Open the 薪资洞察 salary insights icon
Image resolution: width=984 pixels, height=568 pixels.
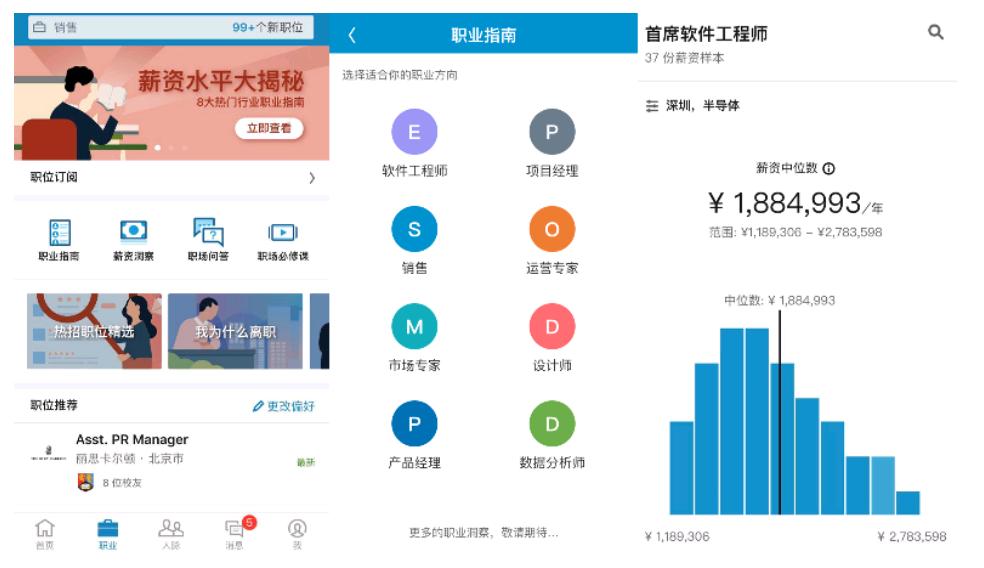[134, 231]
